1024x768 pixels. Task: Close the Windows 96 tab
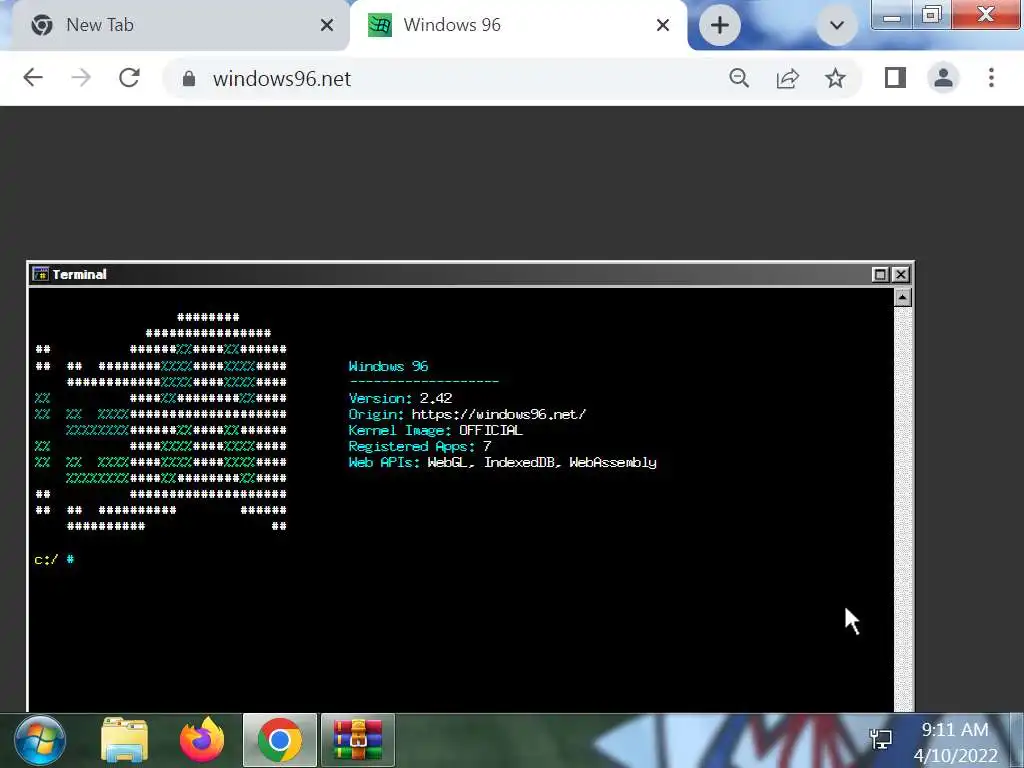pyautogui.click(x=662, y=25)
